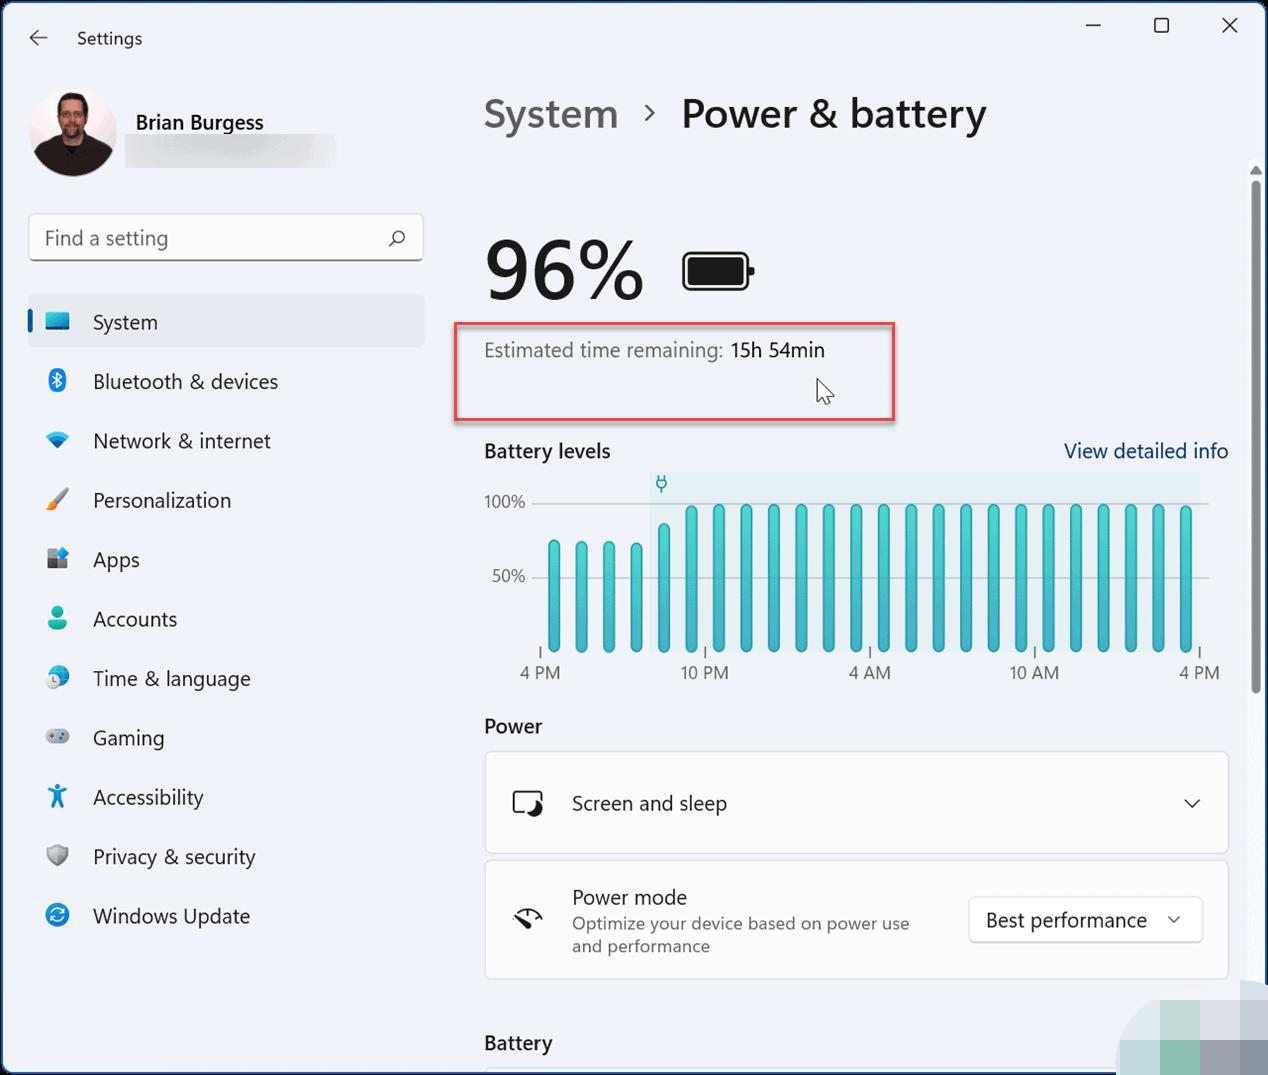The height and width of the screenshot is (1075, 1268).
Task: Select the Network & internet globe icon
Action: pos(58,440)
